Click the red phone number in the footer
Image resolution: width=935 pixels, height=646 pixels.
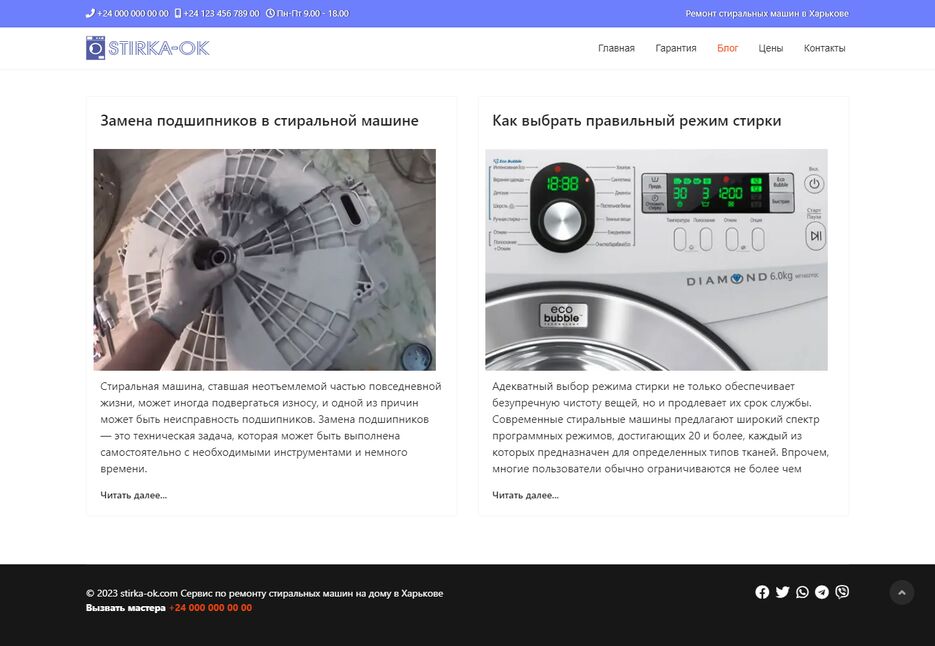pos(210,608)
